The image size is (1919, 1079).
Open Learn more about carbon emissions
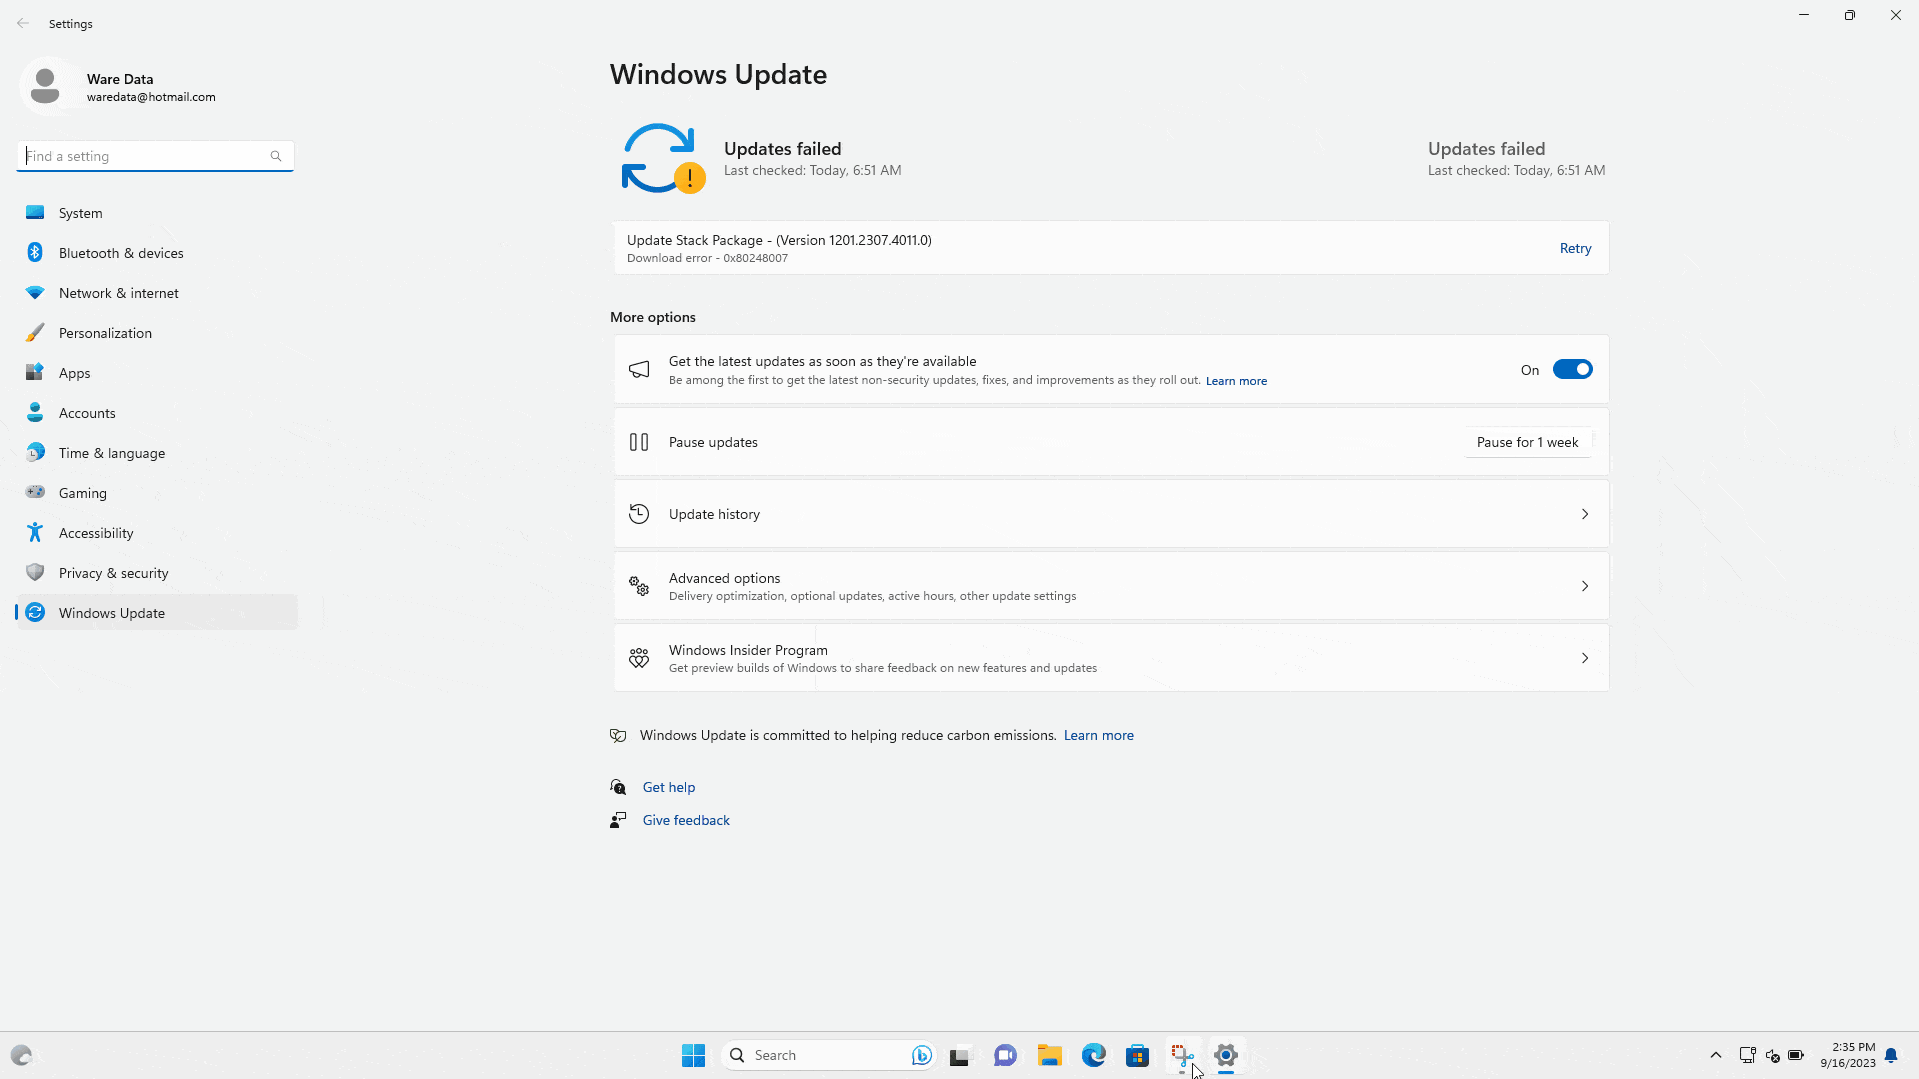(1098, 735)
